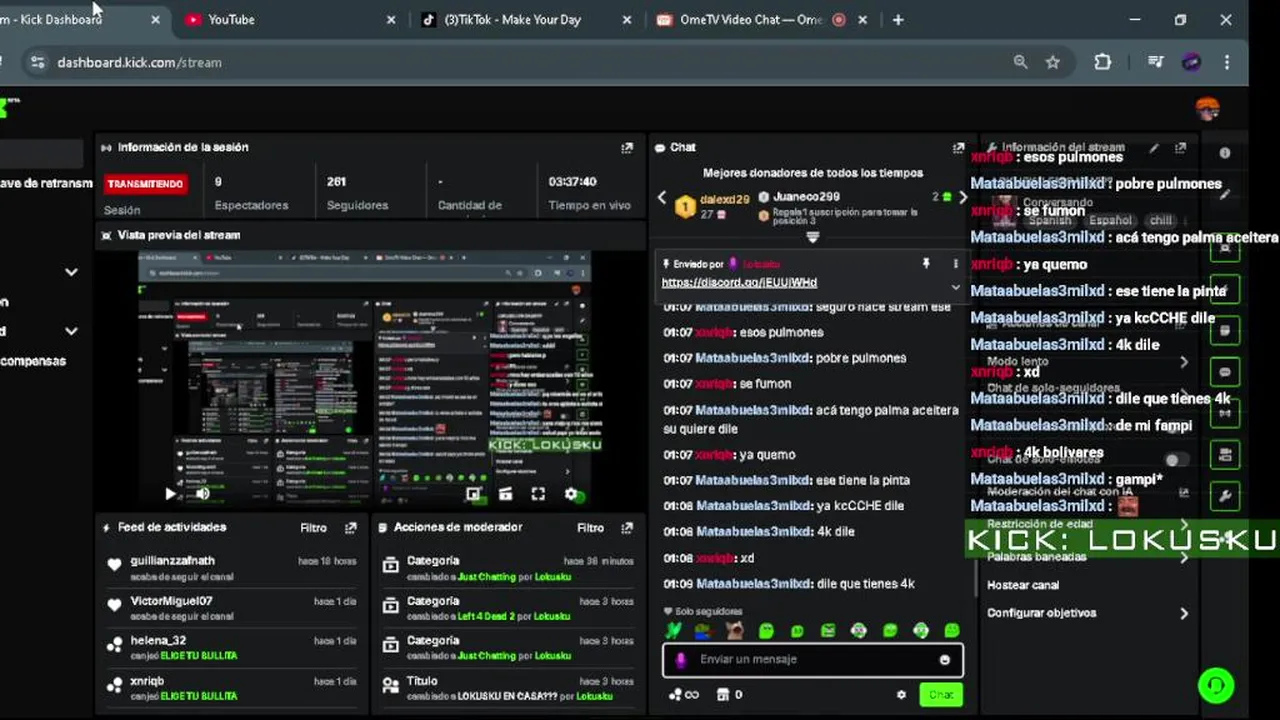View site information icon in address bar
This screenshot has height=720, width=1280.
coord(37,62)
